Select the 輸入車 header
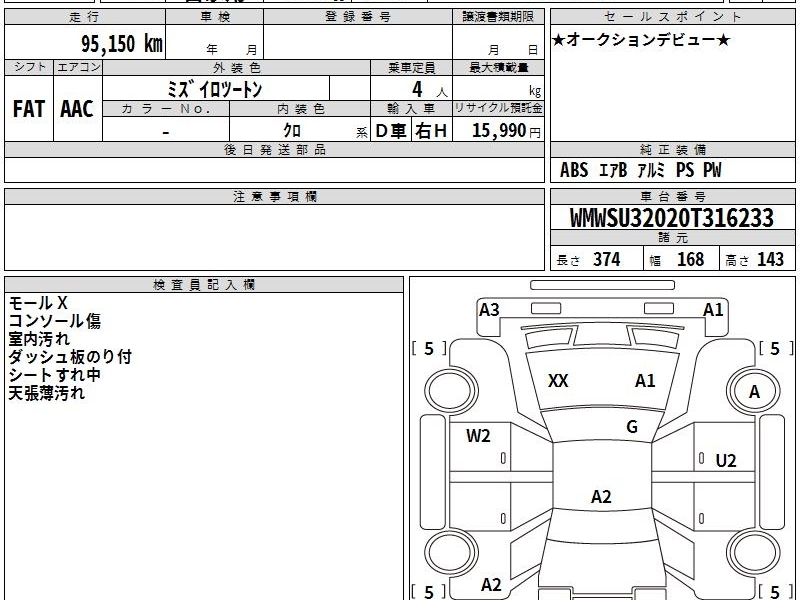Screen dimensions: 800x600 411,109
